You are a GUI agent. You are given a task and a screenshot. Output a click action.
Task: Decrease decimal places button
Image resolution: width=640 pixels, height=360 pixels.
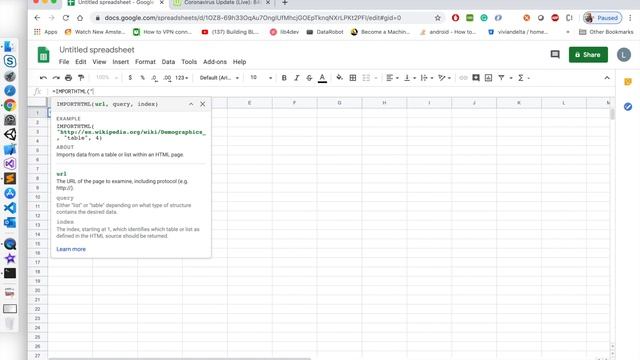pyautogui.click(x=154, y=78)
